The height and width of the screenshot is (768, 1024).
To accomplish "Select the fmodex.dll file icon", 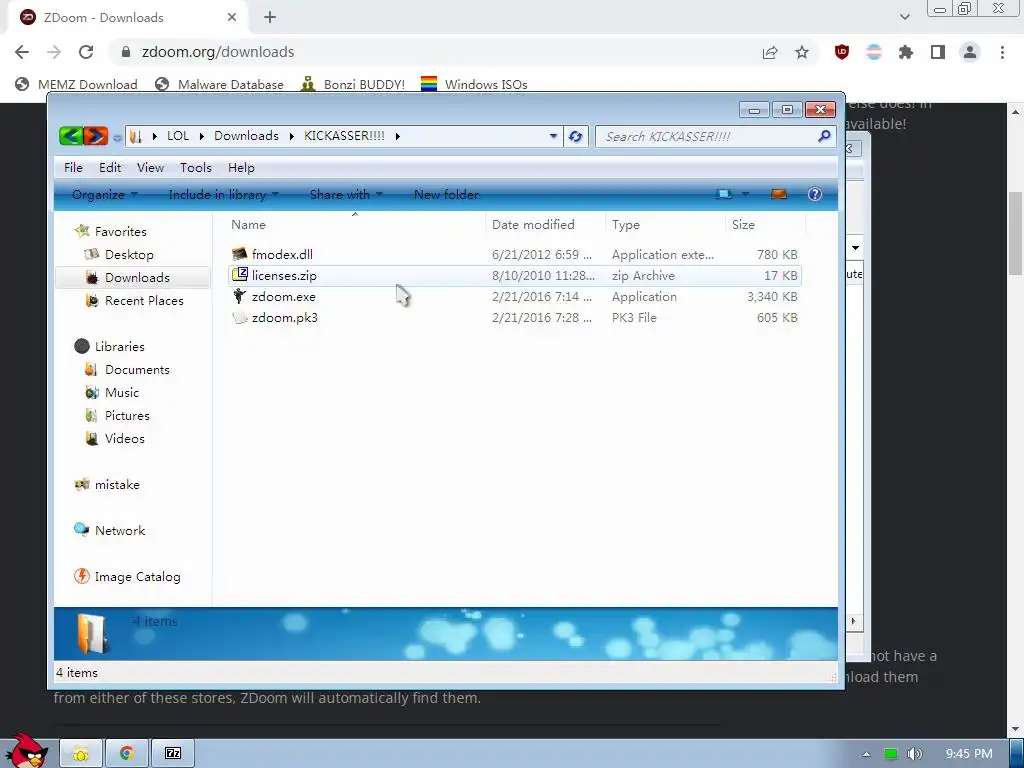I will tap(240, 254).
